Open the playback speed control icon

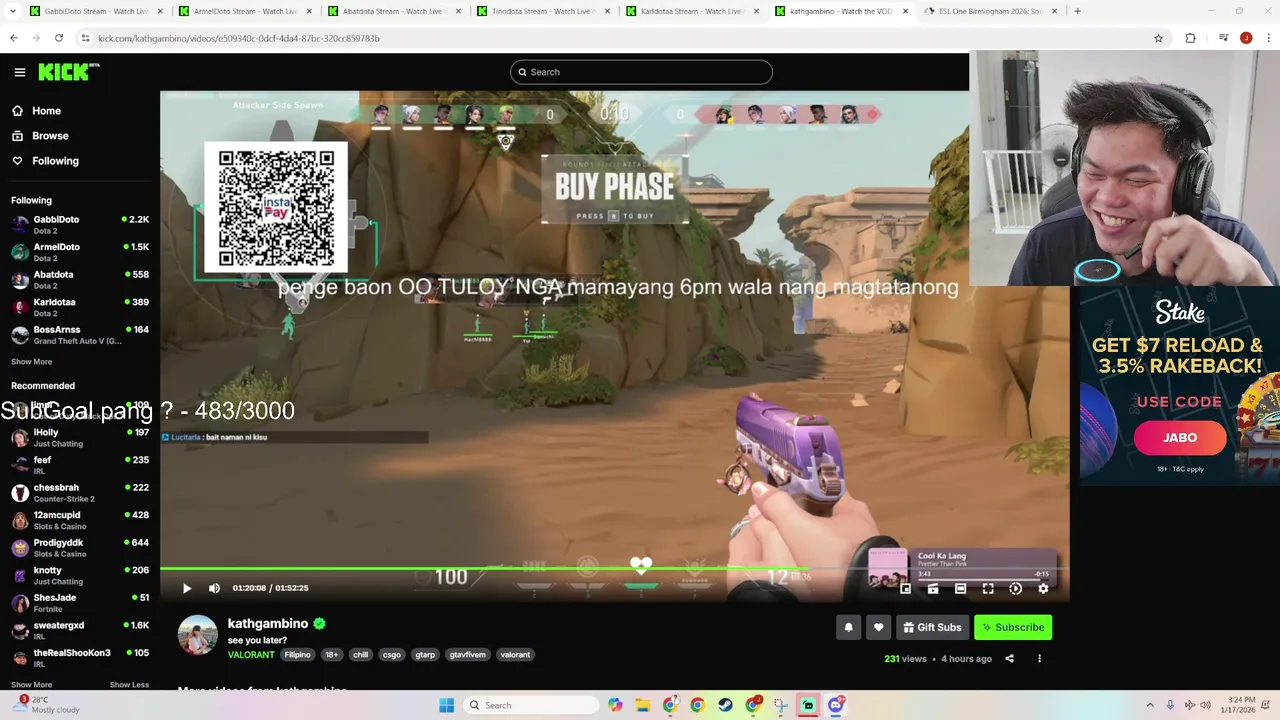(1015, 589)
